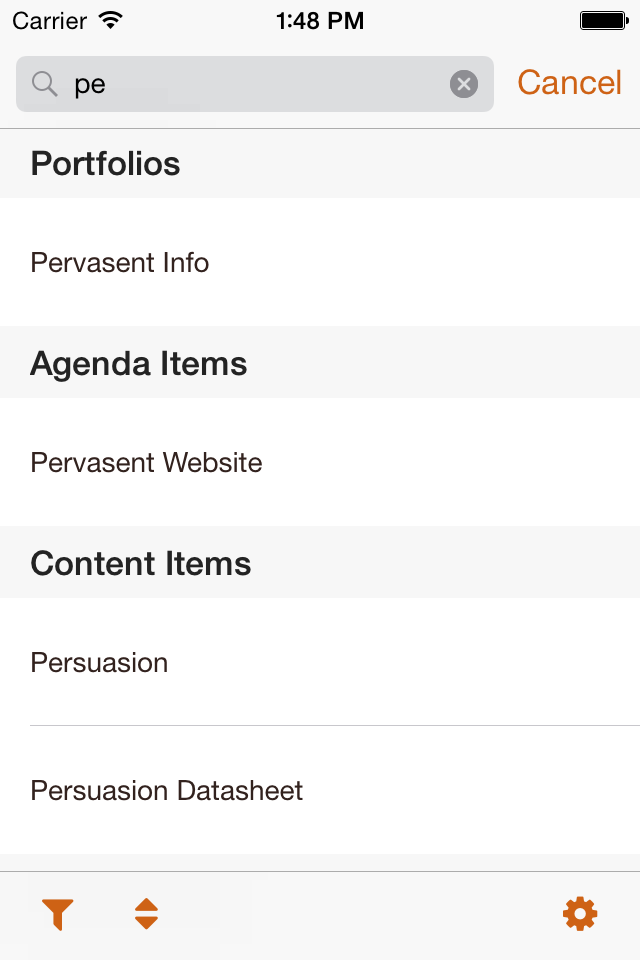Open the Pervasent Info portfolio

click(320, 262)
